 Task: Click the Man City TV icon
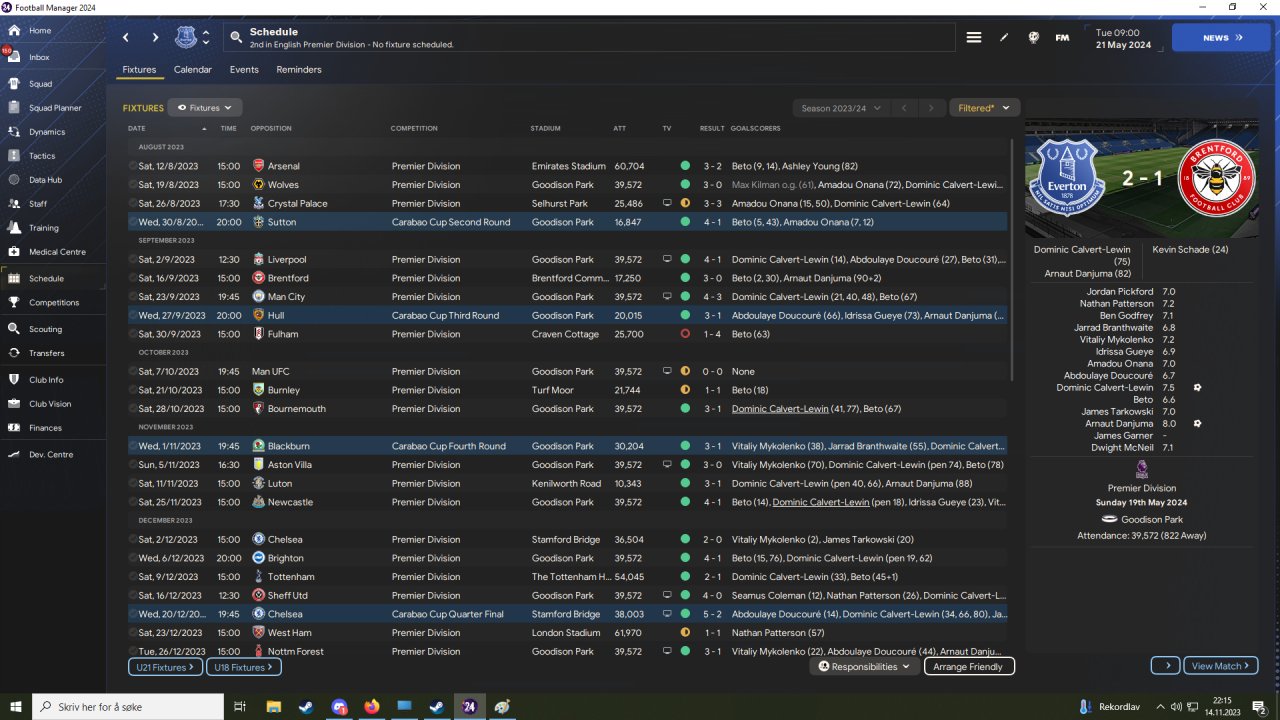667,297
